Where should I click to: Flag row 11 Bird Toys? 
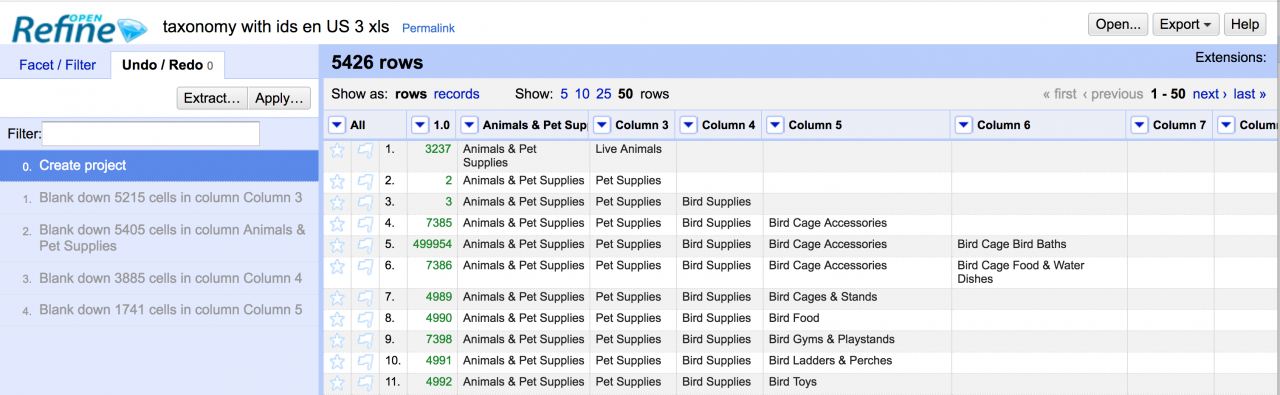pos(365,382)
